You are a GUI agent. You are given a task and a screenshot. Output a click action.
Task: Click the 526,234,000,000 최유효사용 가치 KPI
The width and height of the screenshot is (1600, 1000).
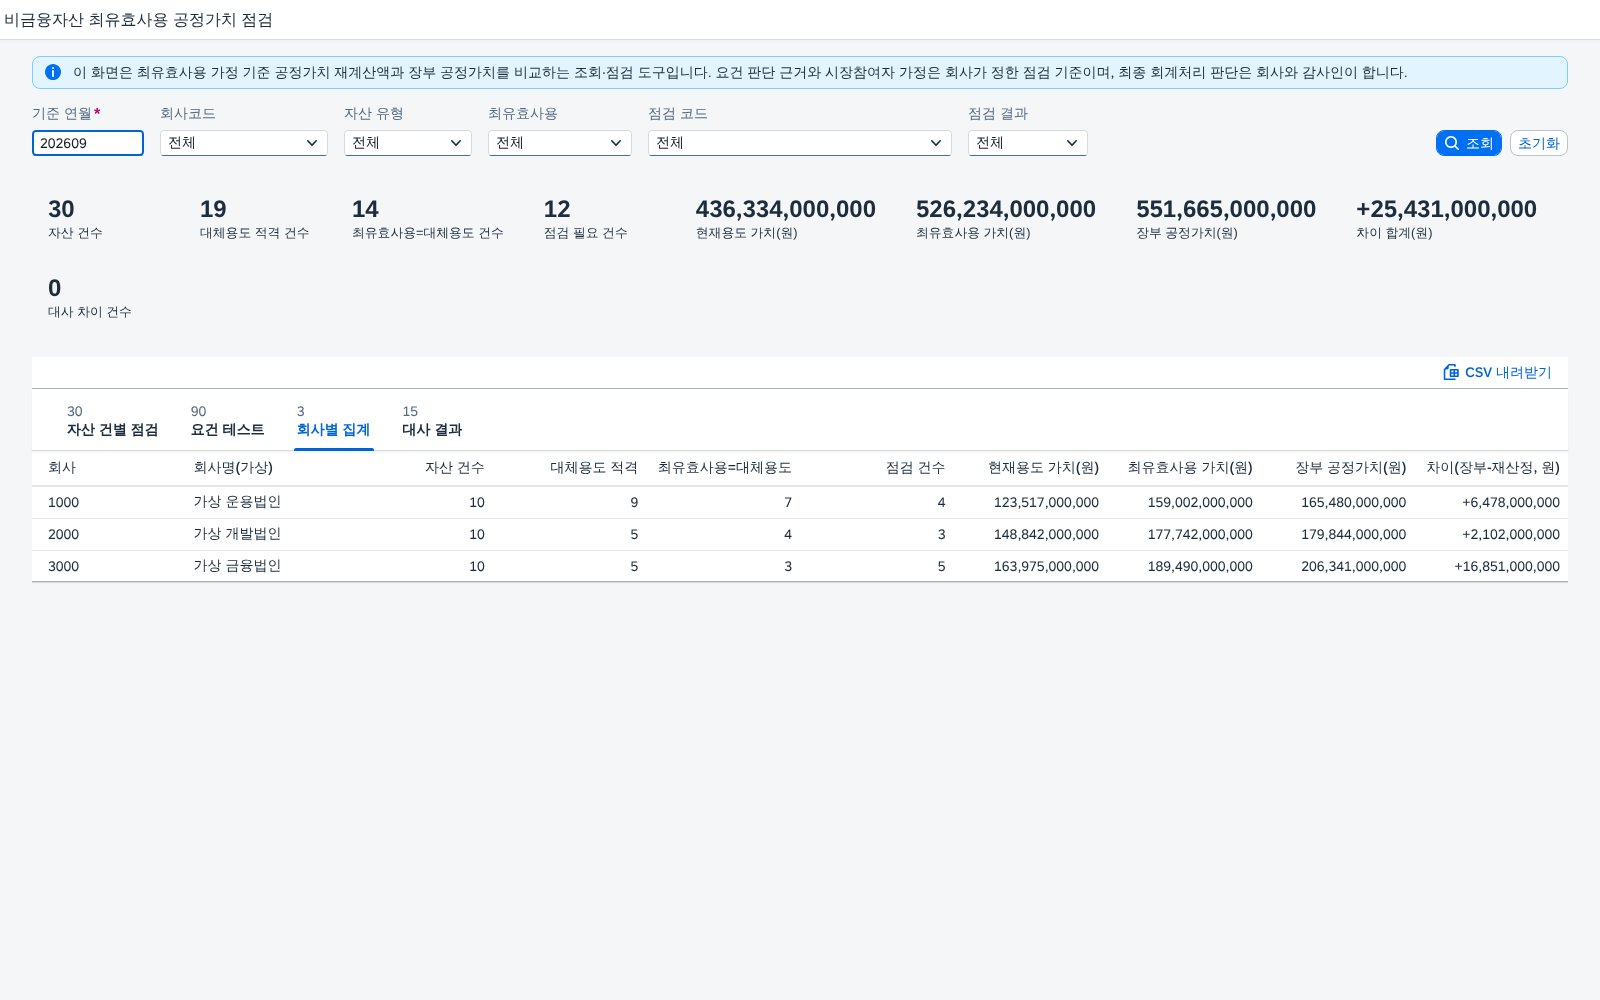point(1006,209)
